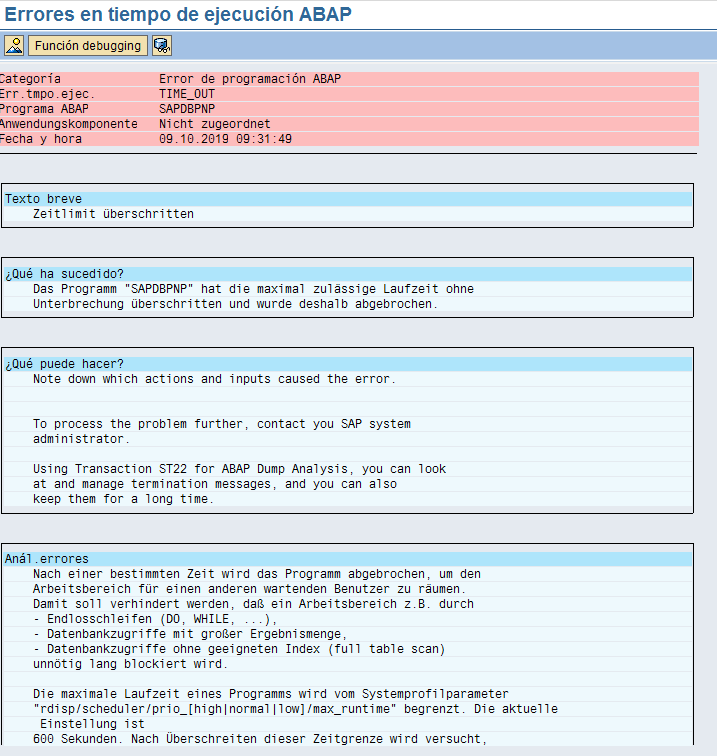Click the user/person icon in the toolbar
717x756 pixels.
(x=14, y=46)
